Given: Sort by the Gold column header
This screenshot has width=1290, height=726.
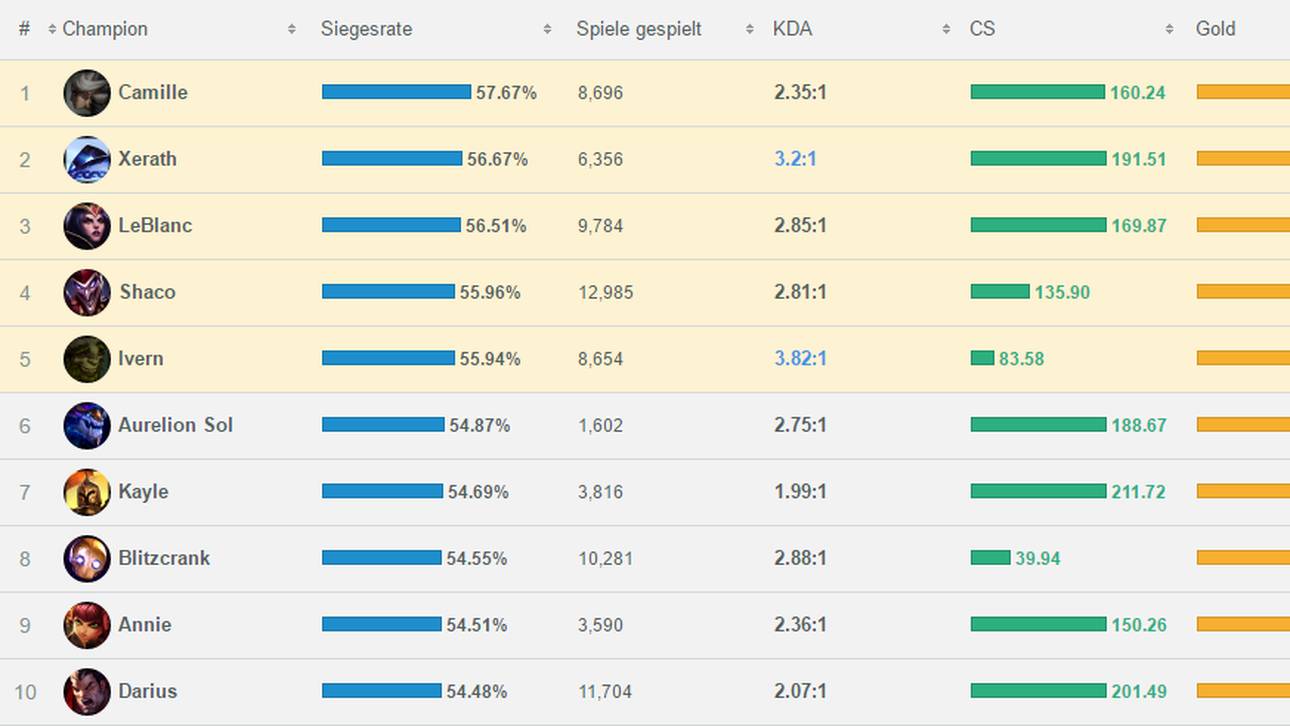Looking at the screenshot, I should point(1215,29).
